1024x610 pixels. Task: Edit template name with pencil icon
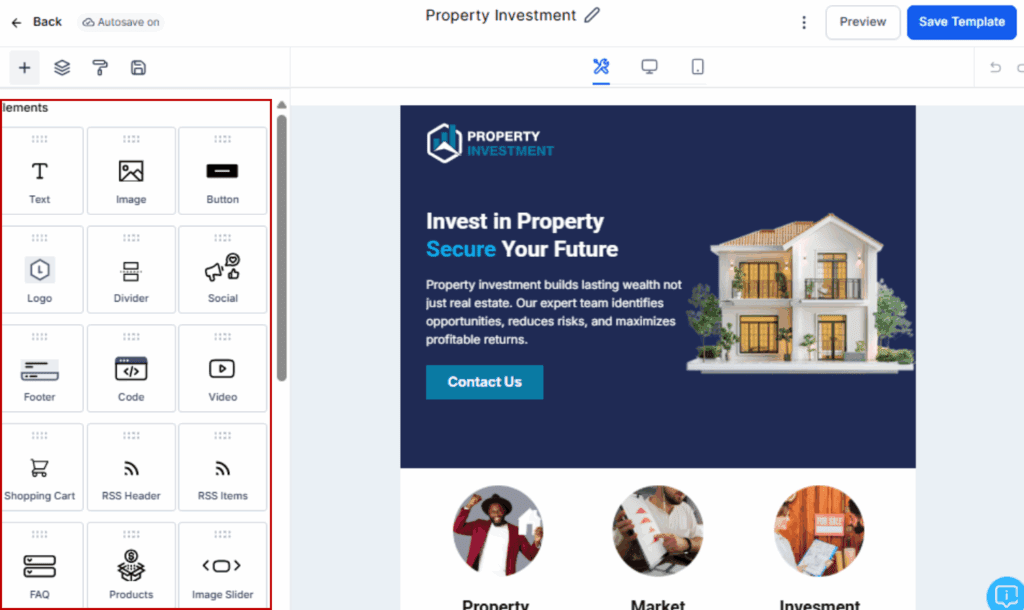(592, 15)
